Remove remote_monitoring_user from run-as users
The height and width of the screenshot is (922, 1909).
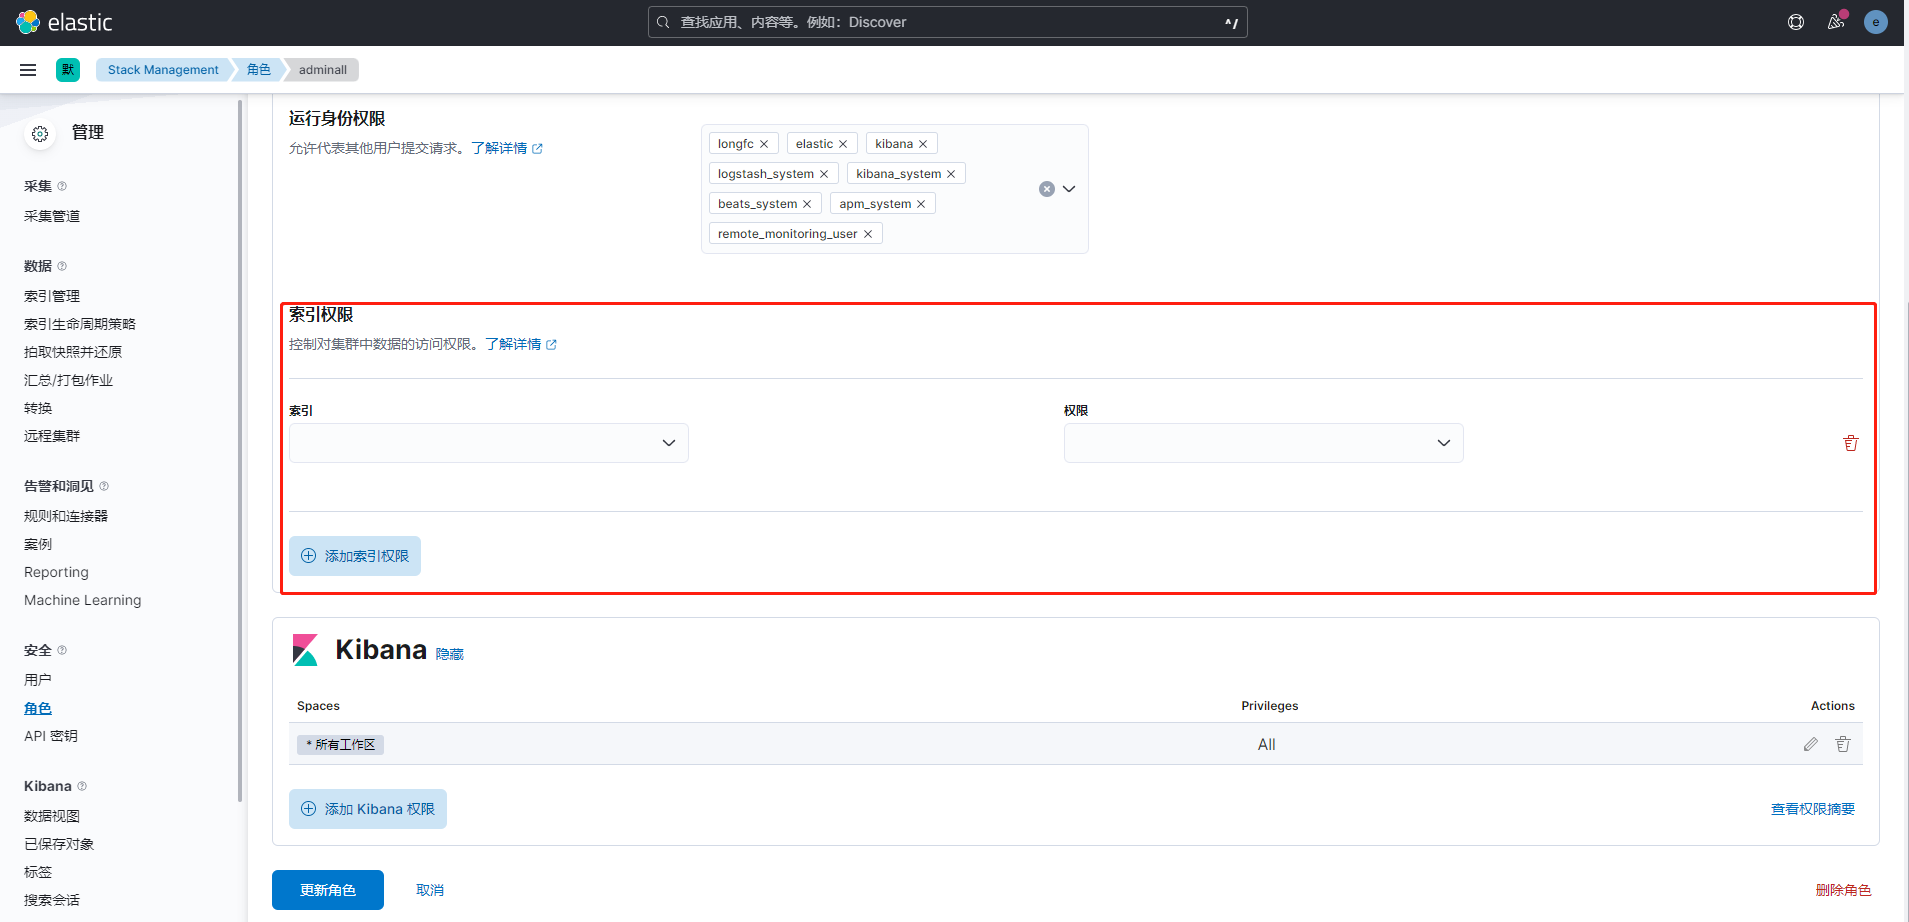pos(868,234)
